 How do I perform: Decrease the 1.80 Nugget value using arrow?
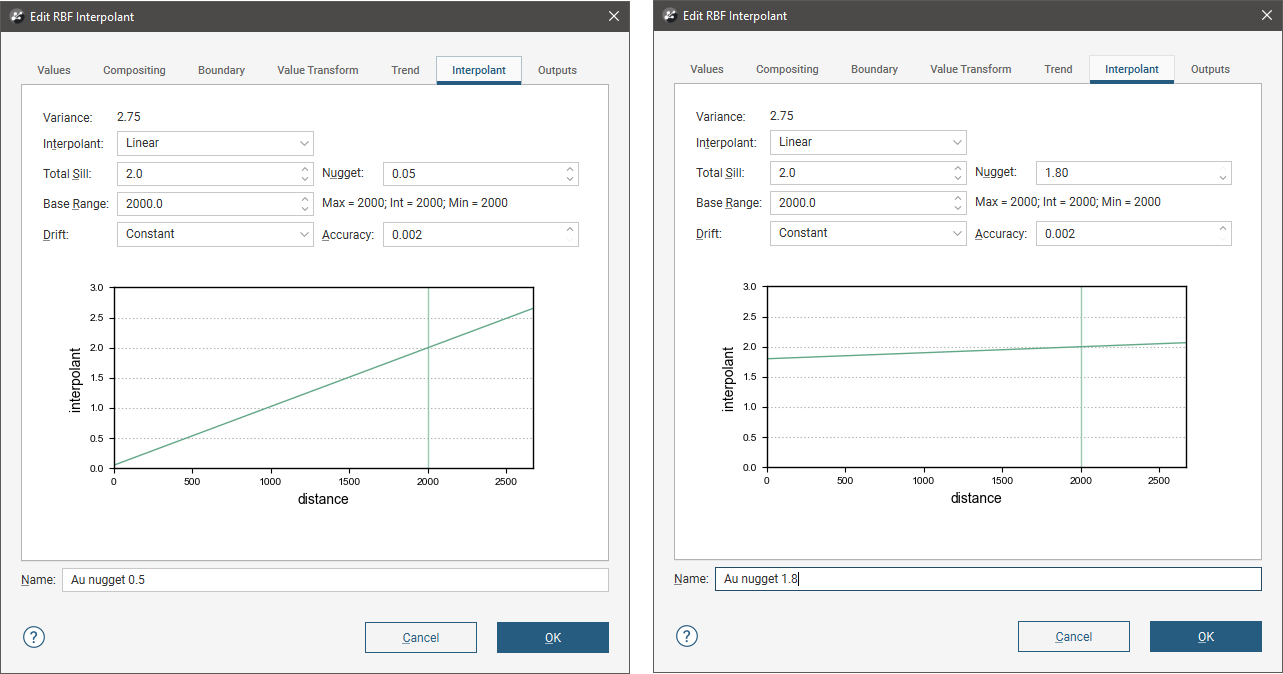(x=1223, y=178)
